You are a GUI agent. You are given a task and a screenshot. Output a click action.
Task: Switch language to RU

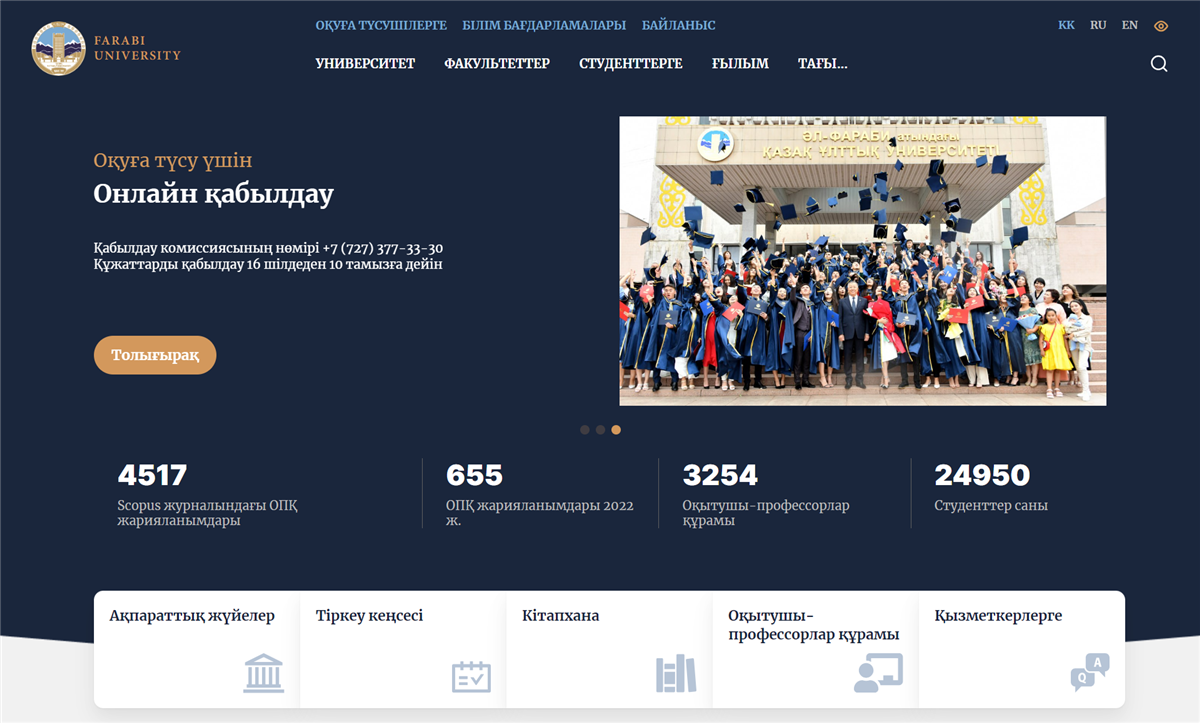click(x=1098, y=25)
